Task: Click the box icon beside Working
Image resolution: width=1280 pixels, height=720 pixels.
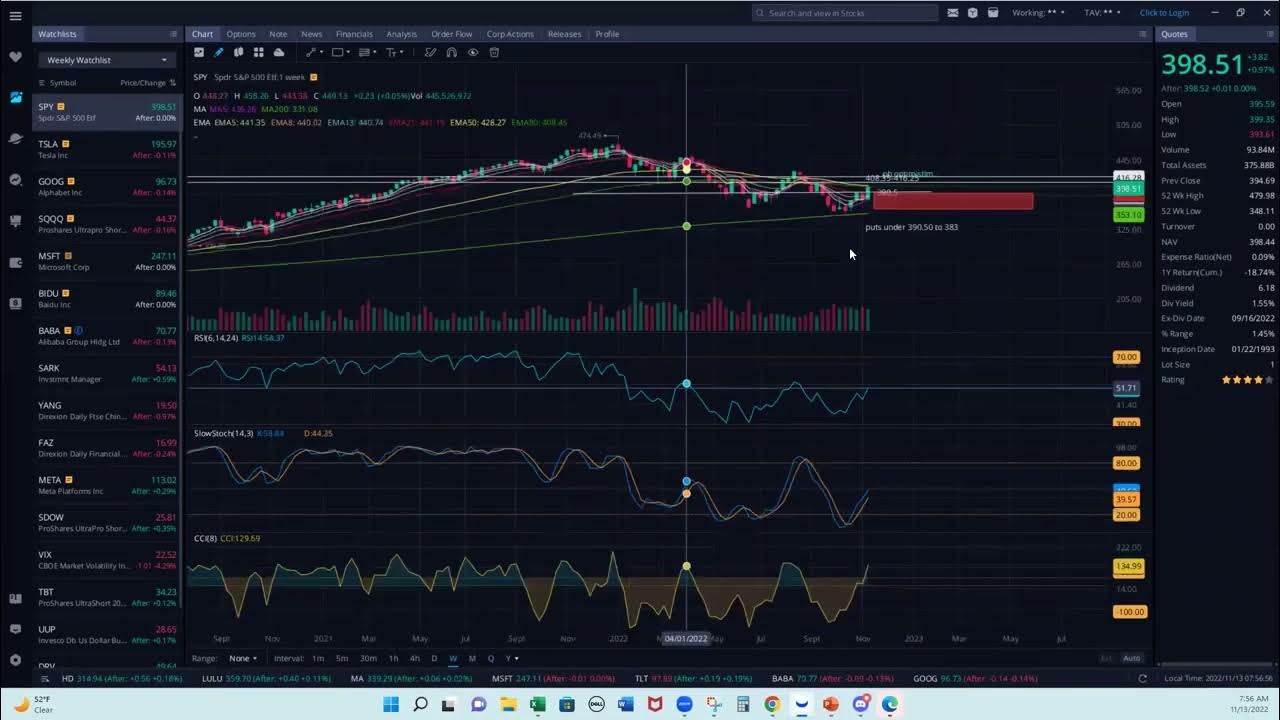Action: click(x=993, y=13)
